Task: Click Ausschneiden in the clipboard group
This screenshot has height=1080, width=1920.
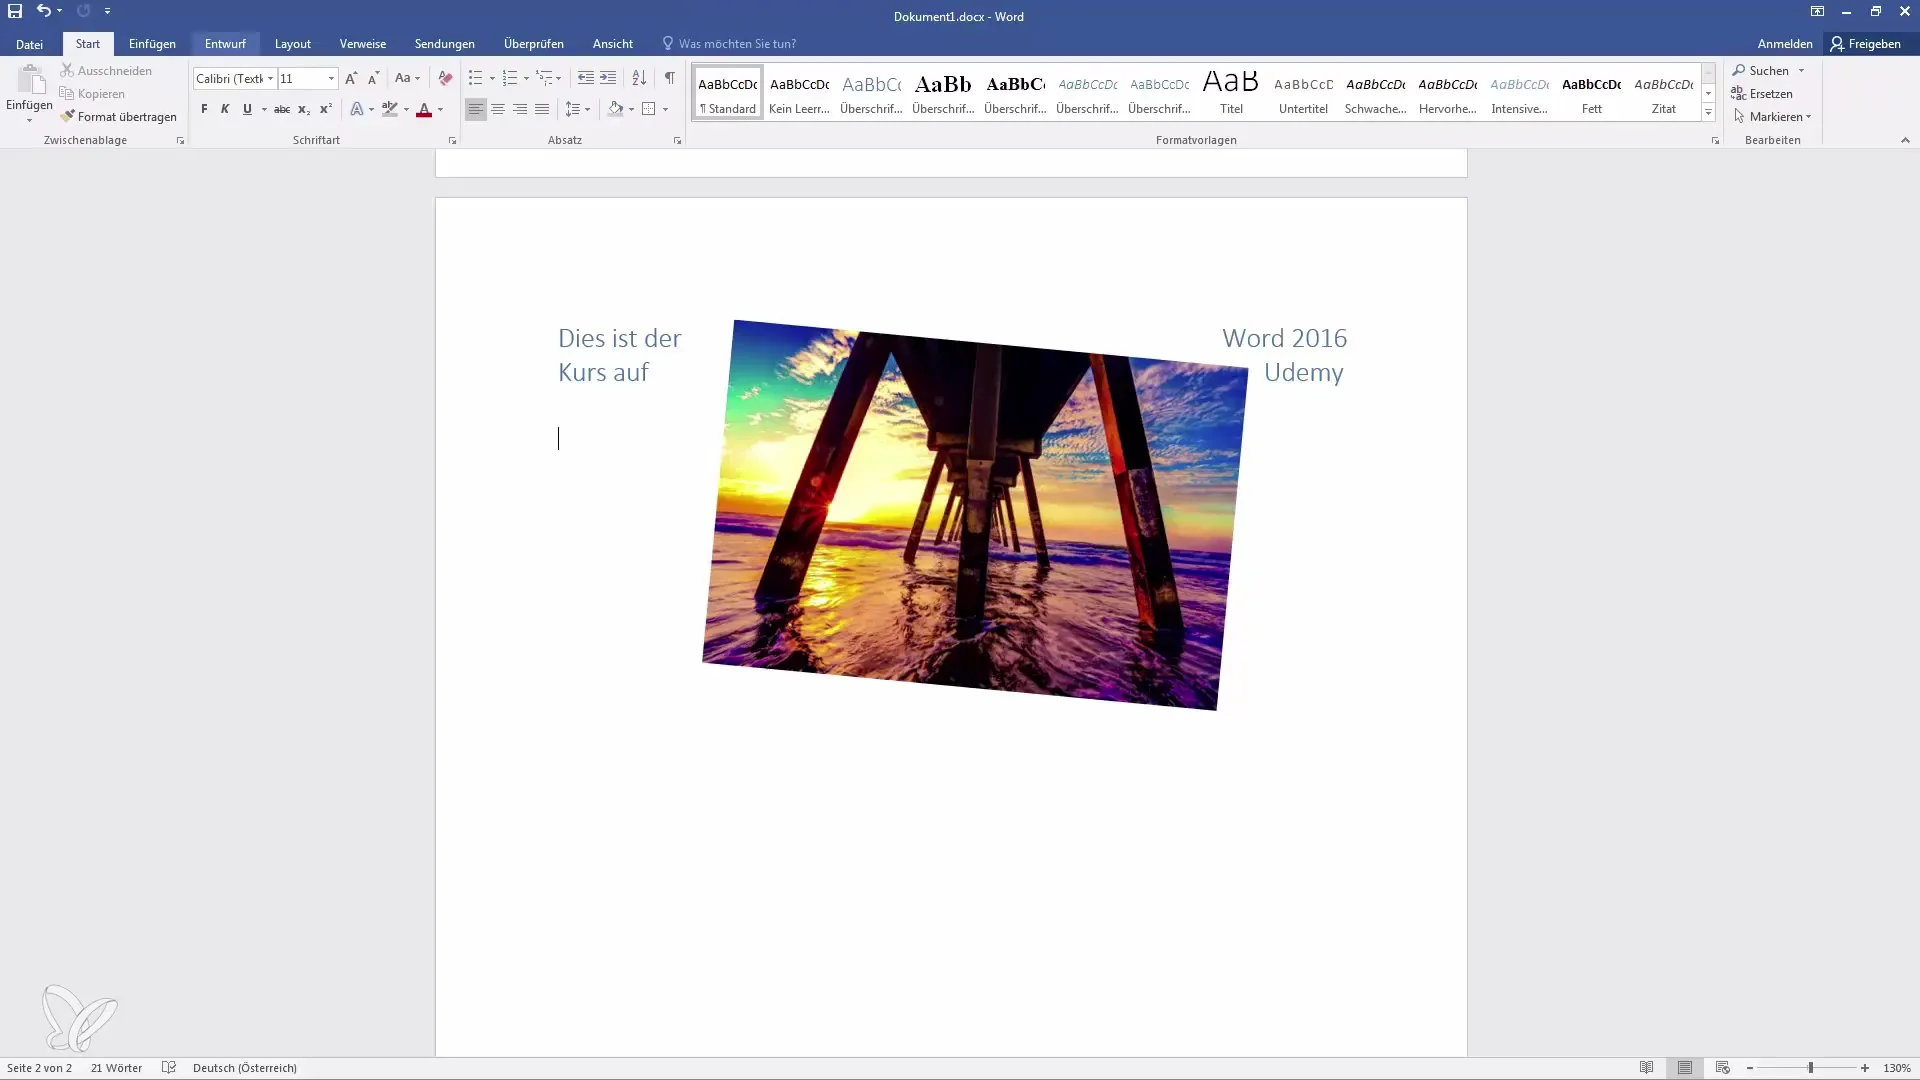Action: [106, 71]
